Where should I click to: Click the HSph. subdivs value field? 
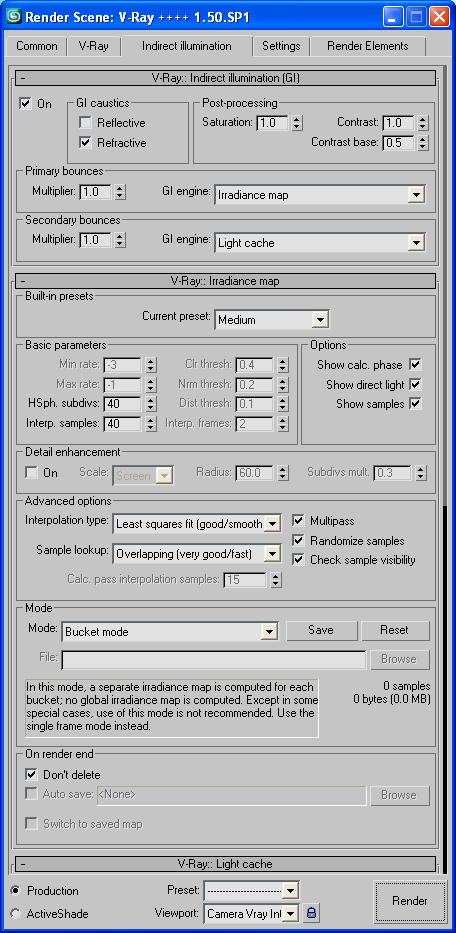click(123, 404)
